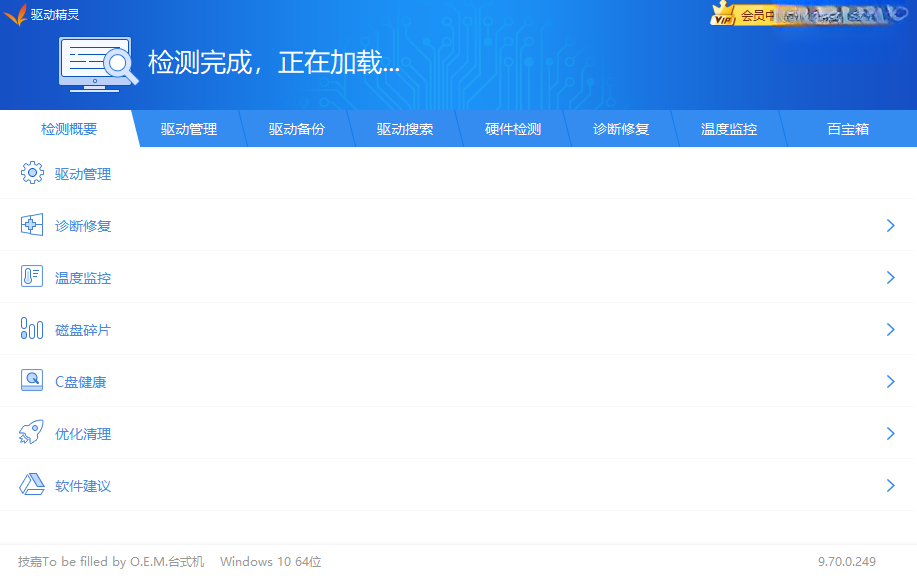This screenshot has height=576, width=917.
Task: Open the 驱动备份 tab
Action: pos(297,129)
